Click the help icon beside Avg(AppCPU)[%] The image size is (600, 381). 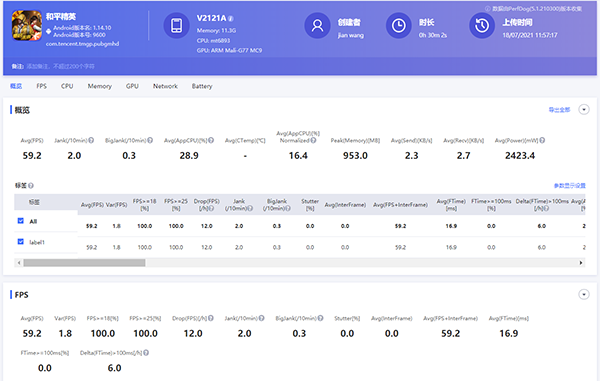click(x=211, y=140)
